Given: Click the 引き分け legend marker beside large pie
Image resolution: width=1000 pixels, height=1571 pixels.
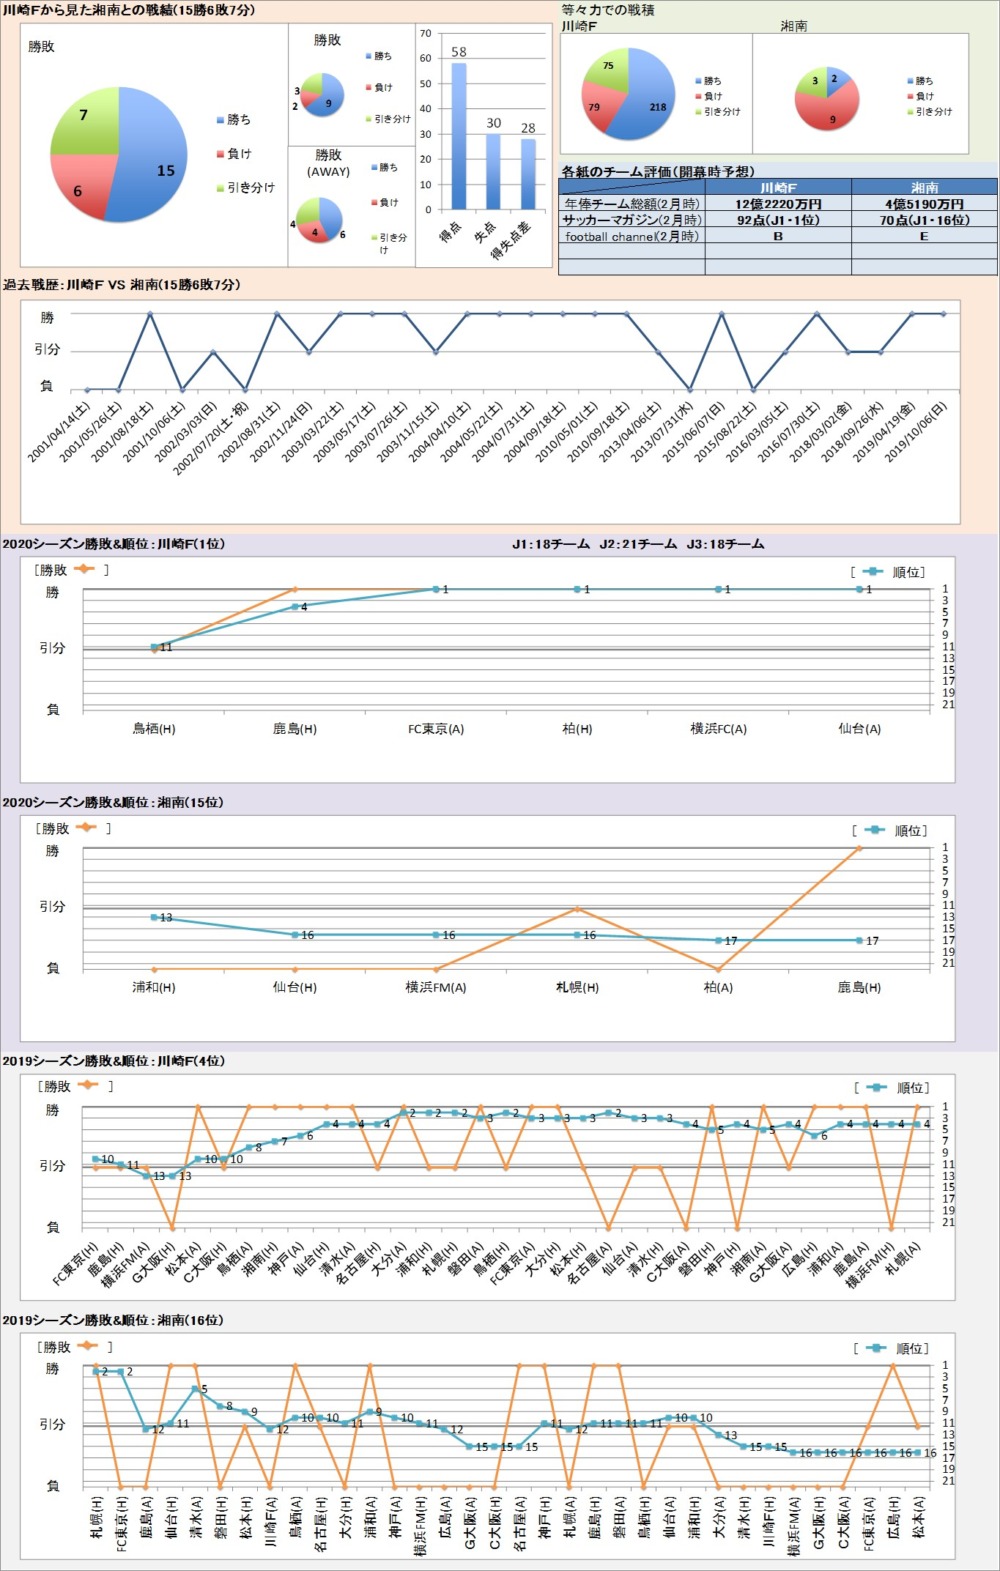Looking at the screenshot, I should (220, 188).
